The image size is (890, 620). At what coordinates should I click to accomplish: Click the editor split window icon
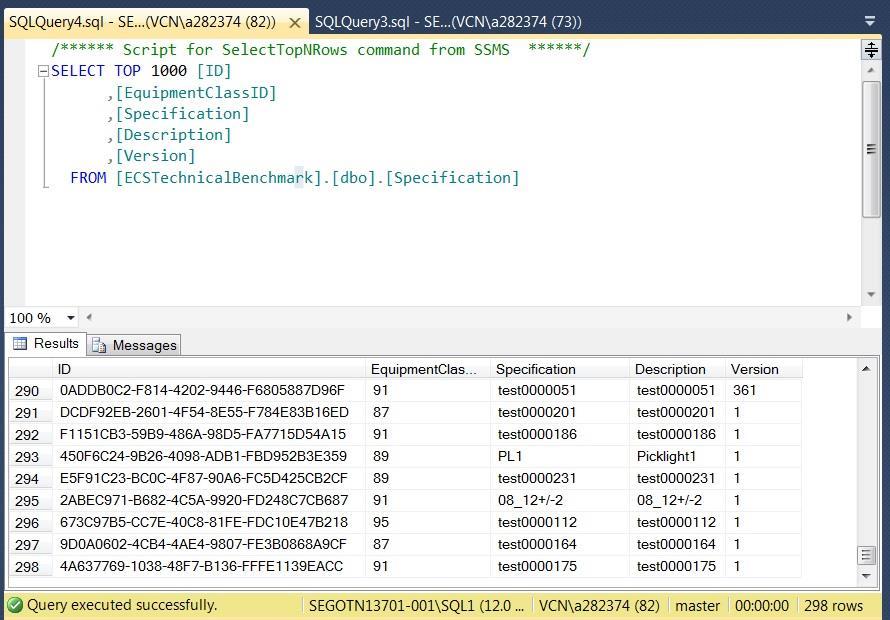click(x=871, y=50)
